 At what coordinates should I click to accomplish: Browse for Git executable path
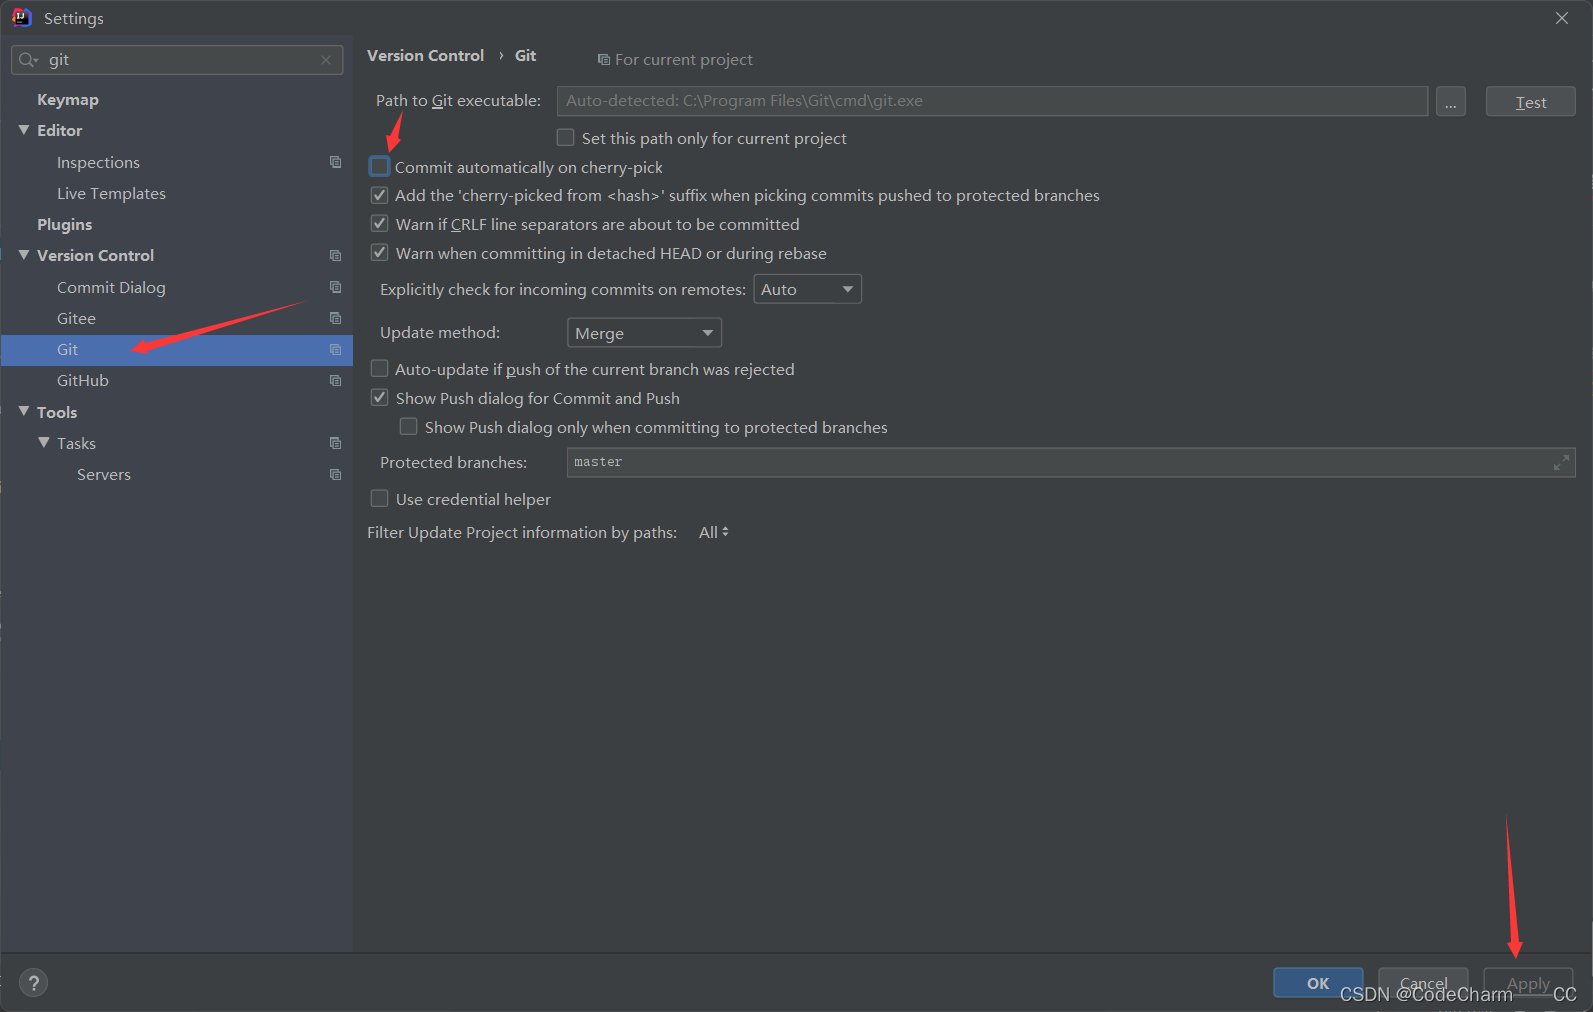coord(1450,102)
